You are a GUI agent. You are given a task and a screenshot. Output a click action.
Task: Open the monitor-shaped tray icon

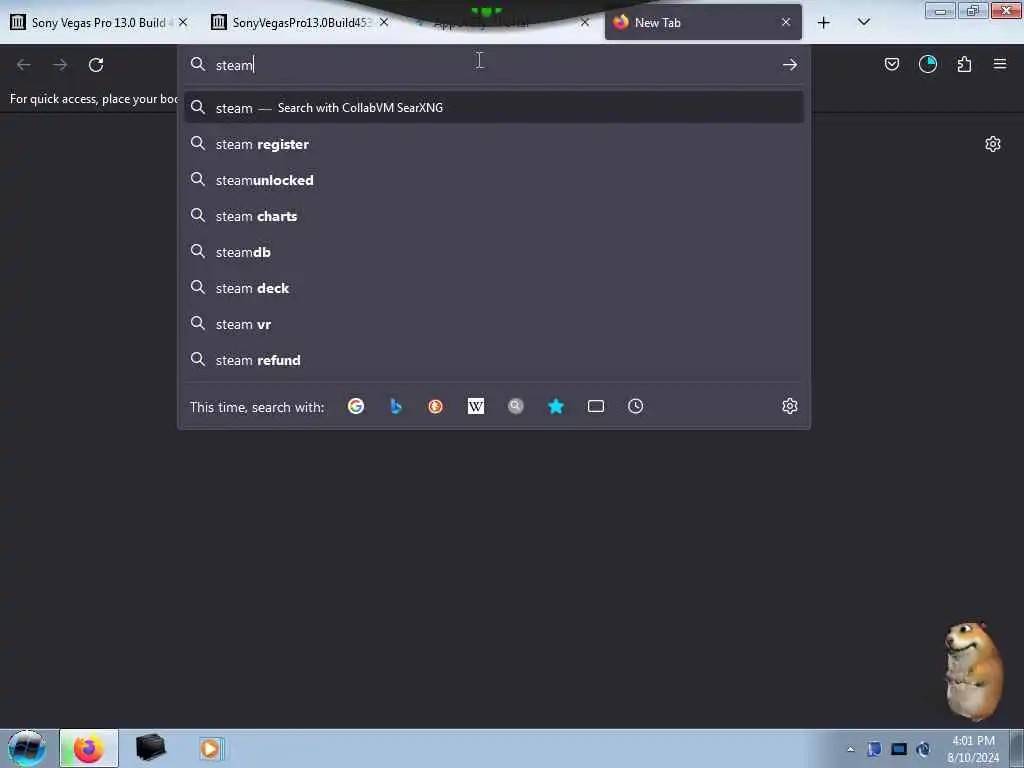coord(899,749)
